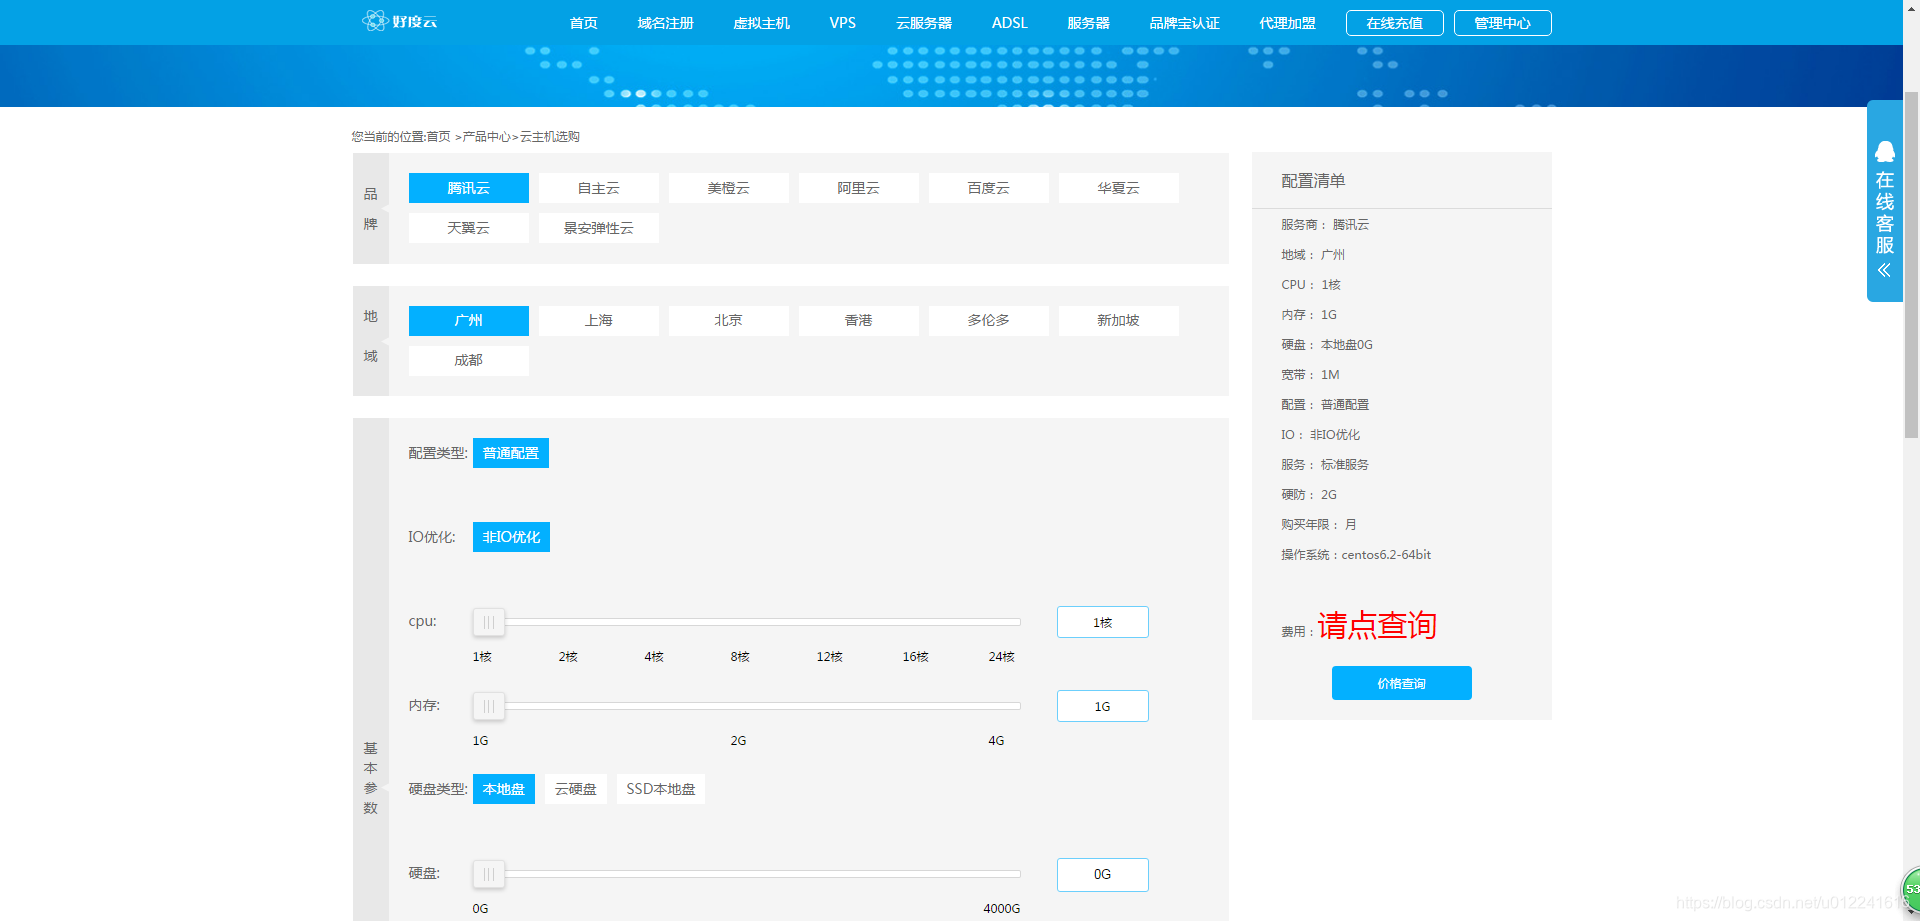Image resolution: width=1920 pixels, height=921 pixels.
Task: Select the 阿里云 brand option
Action: [x=858, y=188]
